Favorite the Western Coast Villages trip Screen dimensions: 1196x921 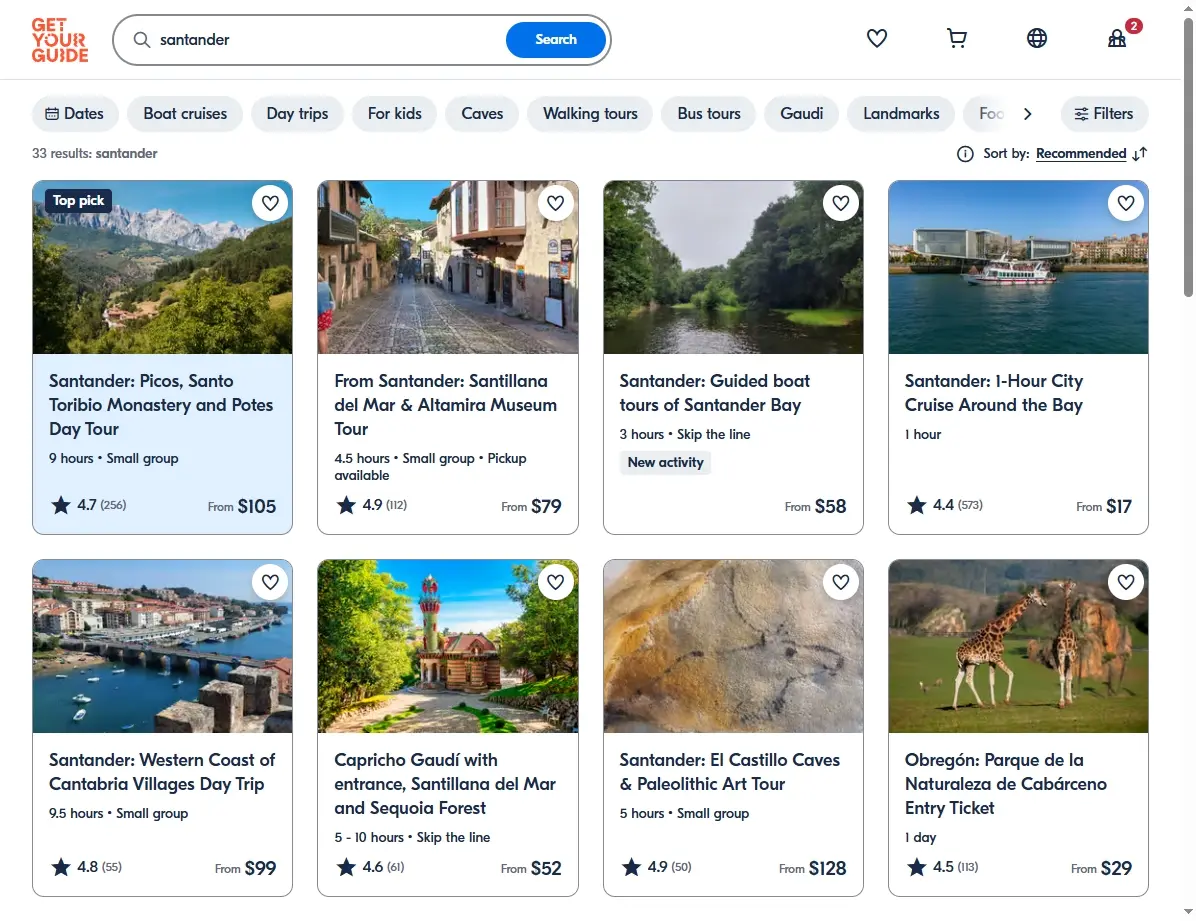coord(270,582)
